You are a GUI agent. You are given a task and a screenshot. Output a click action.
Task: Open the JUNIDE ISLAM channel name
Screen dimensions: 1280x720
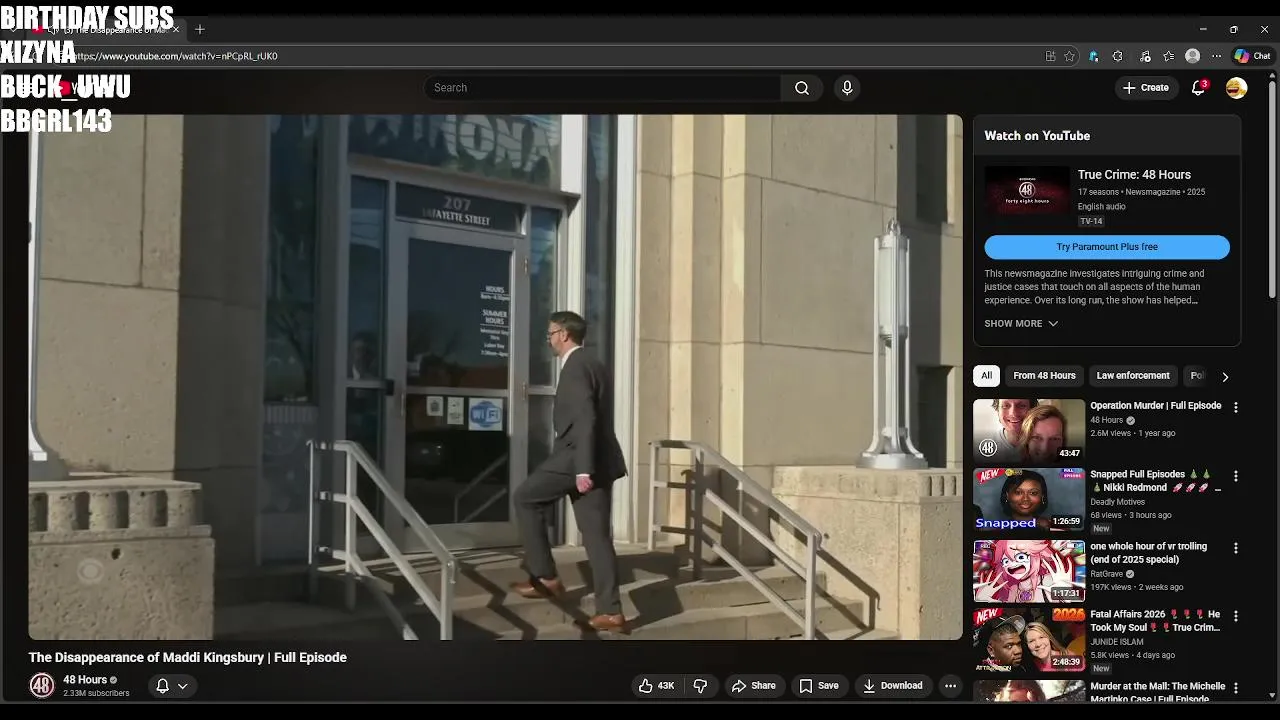(1117, 643)
